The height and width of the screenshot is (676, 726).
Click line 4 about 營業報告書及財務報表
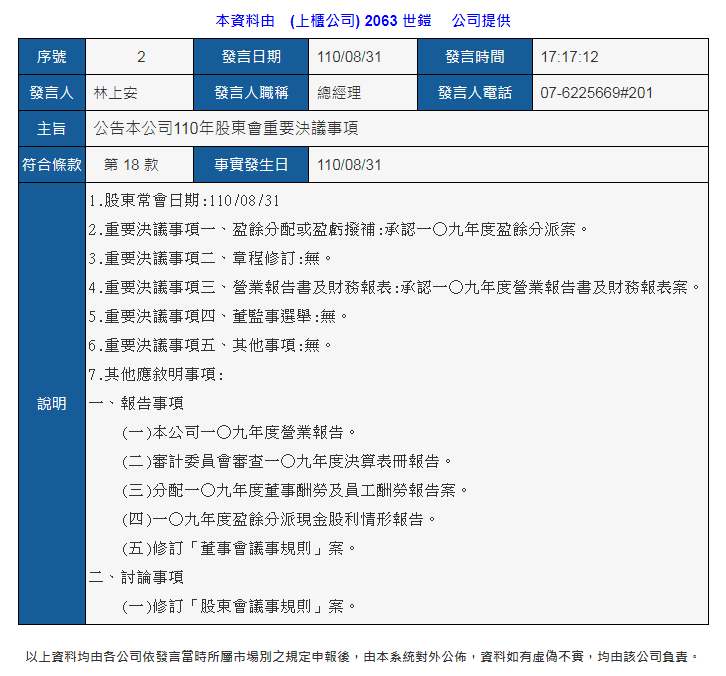tap(394, 288)
